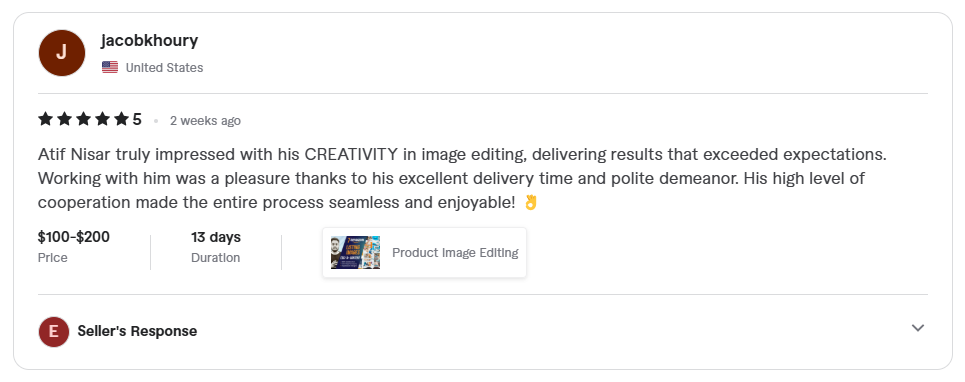The width and height of the screenshot is (965, 382).
Task: Click the OK hand emoji in review
Action: (531, 202)
